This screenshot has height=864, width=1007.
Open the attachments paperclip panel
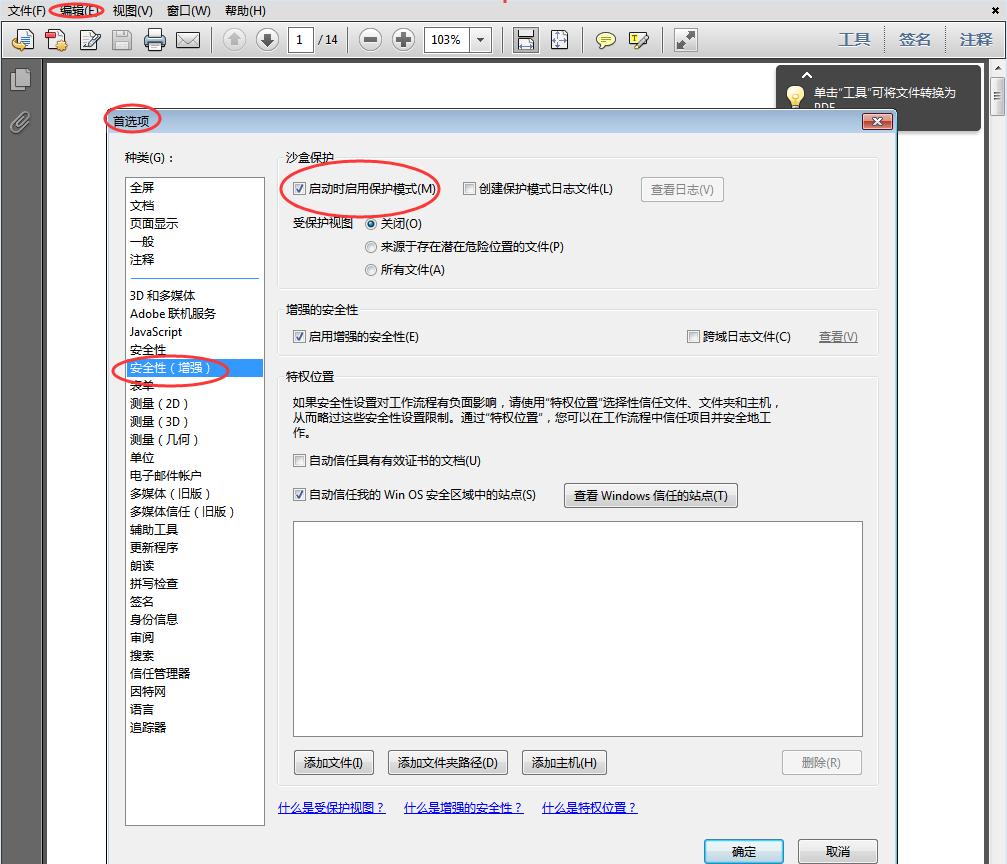(19, 123)
